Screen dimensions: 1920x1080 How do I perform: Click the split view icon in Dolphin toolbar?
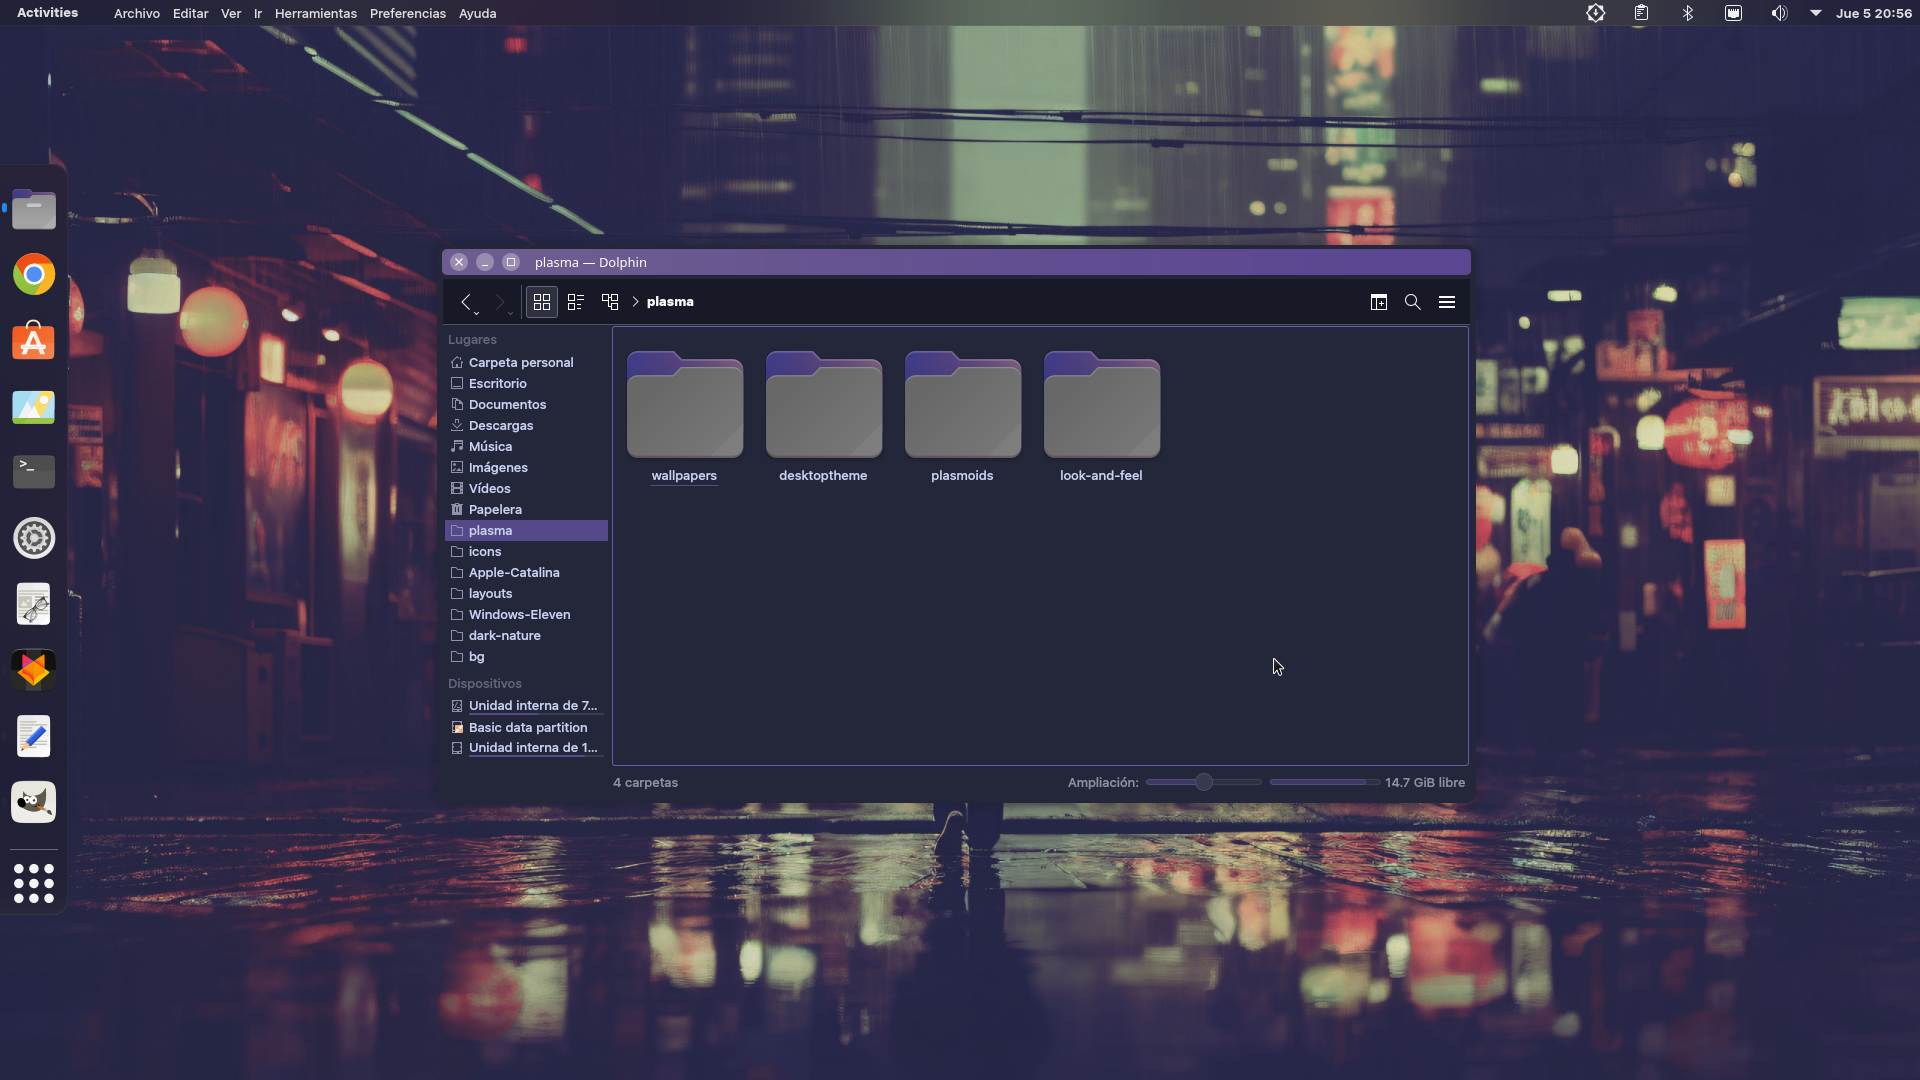[x=1379, y=302]
